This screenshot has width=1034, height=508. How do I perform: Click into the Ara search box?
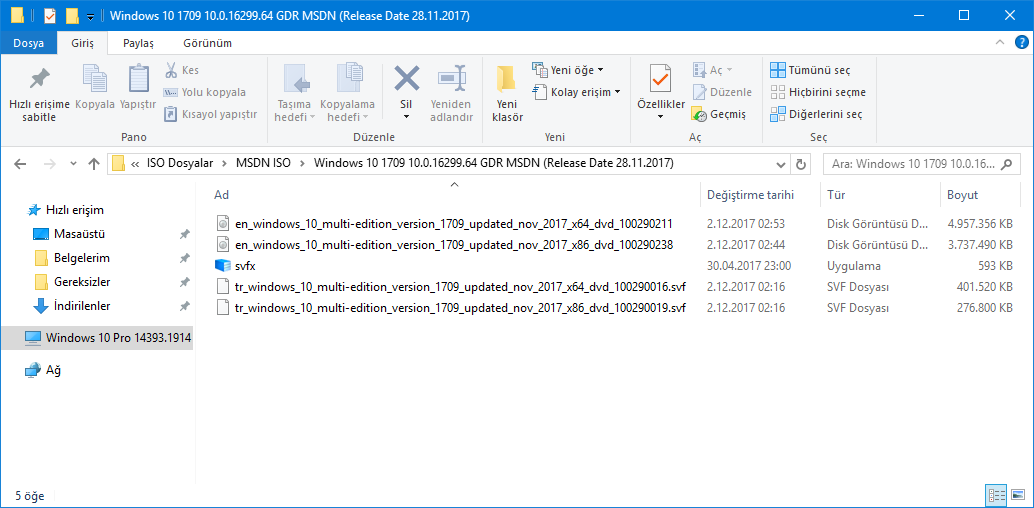click(x=919, y=164)
